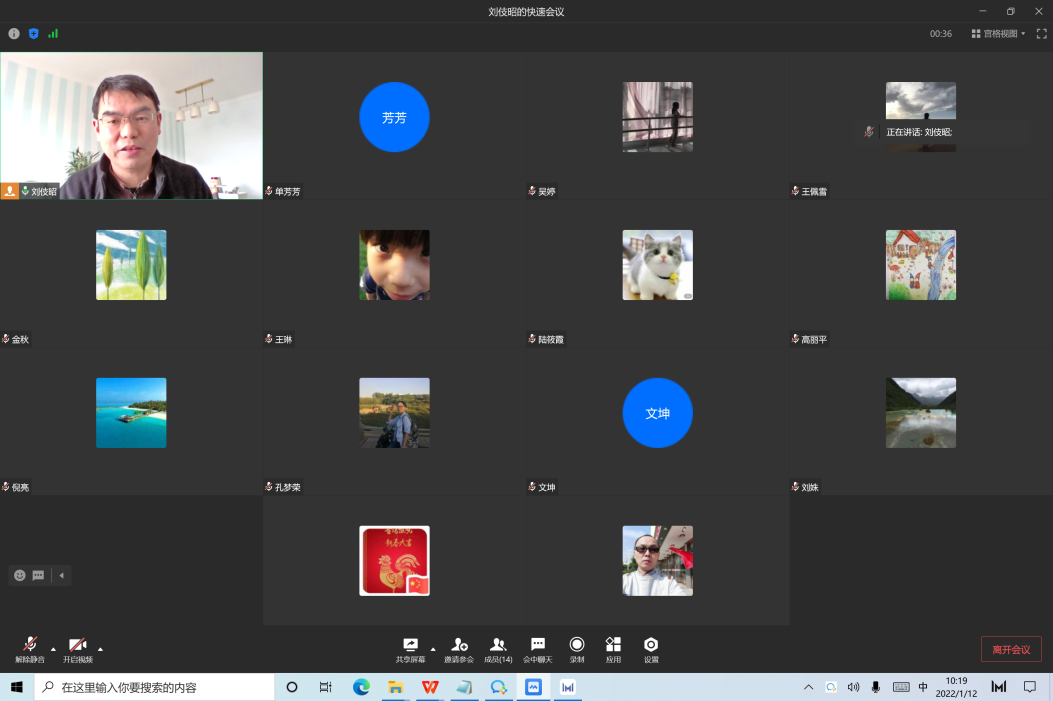Open the 应用 apps icon
This screenshot has height=701, width=1053.
click(613, 646)
